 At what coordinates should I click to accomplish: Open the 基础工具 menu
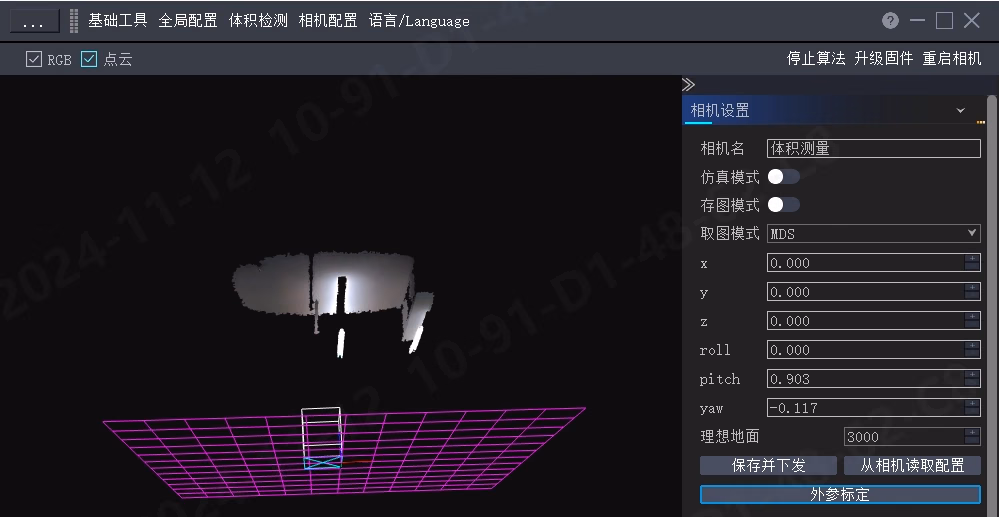[117, 20]
